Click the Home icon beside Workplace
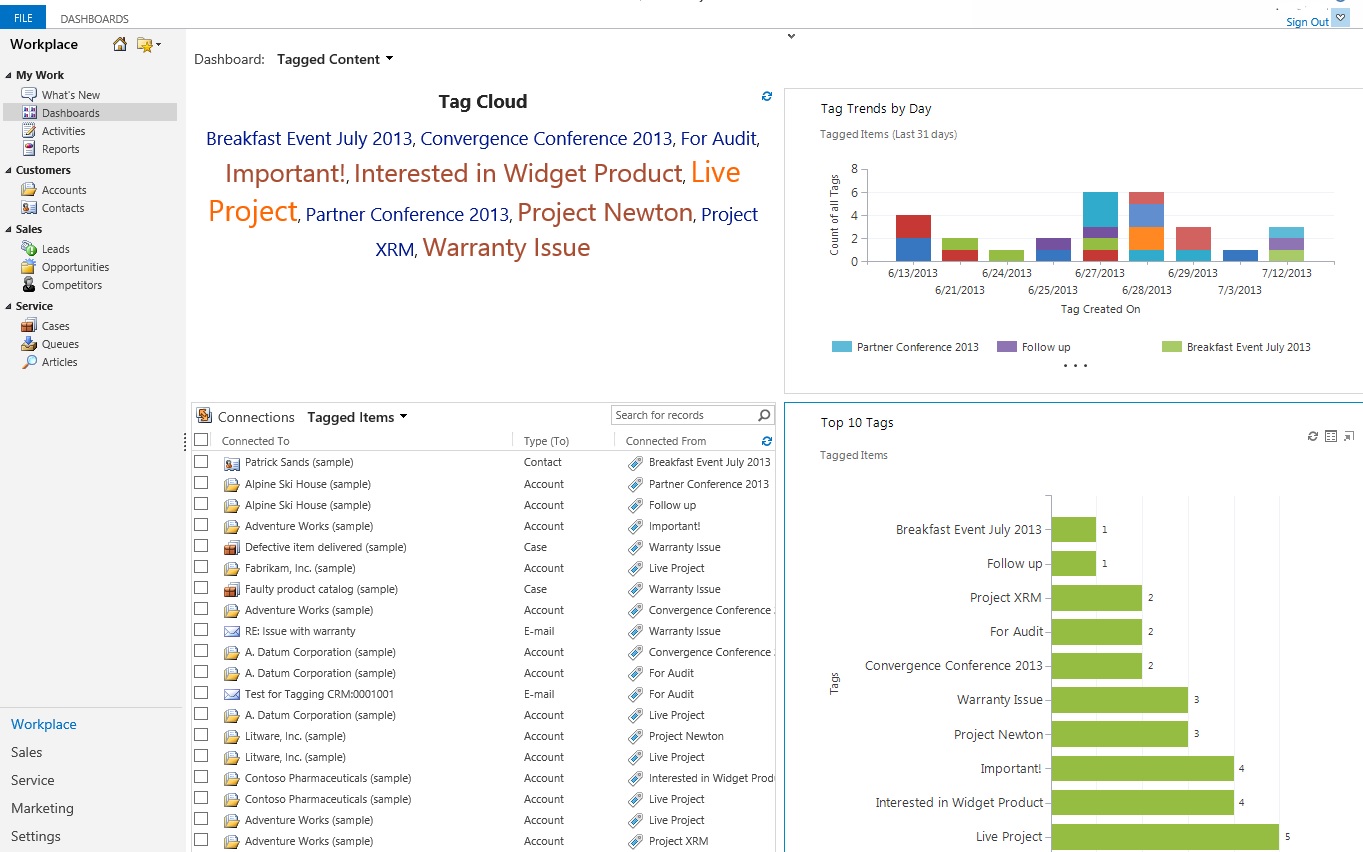 click(x=120, y=44)
